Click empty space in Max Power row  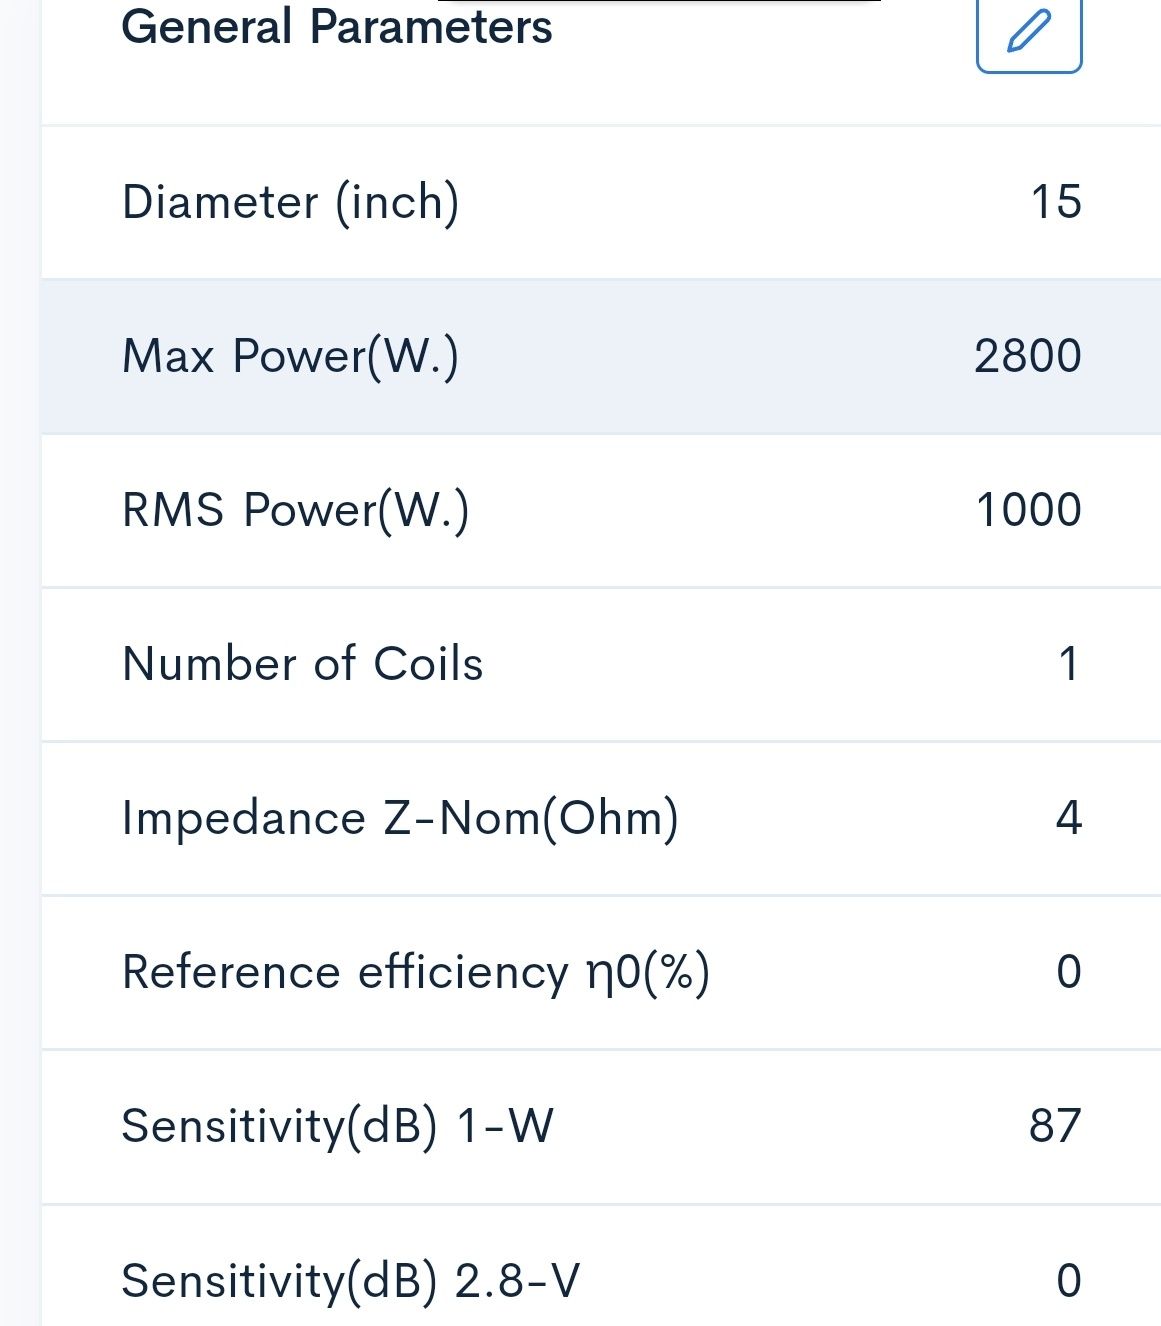tap(715, 357)
